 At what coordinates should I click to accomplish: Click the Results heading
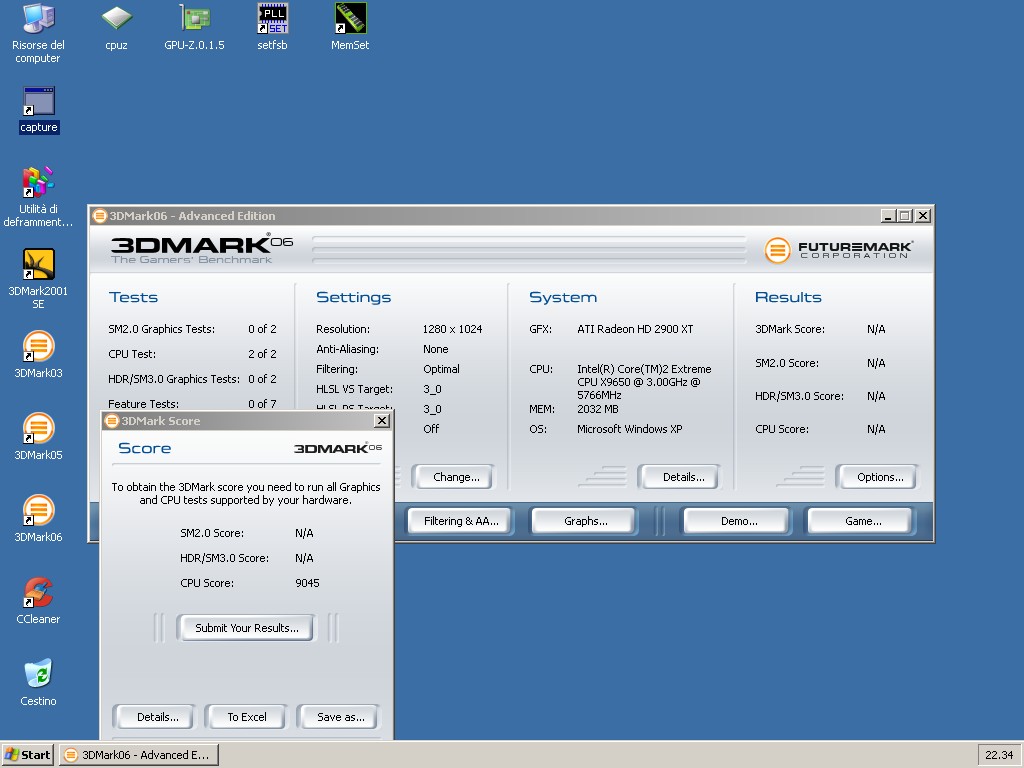(x=788, y=297)
